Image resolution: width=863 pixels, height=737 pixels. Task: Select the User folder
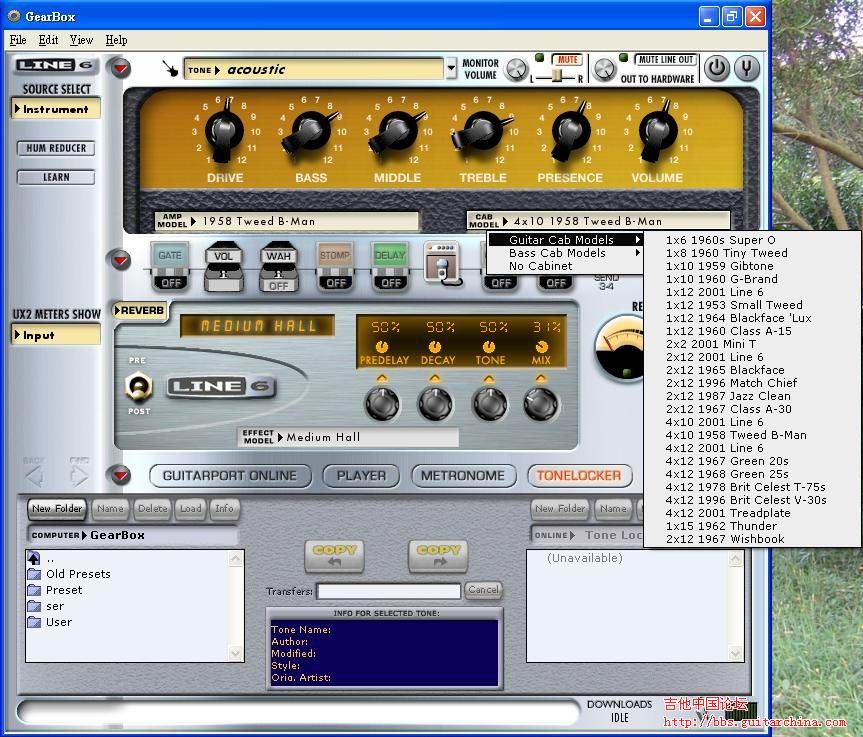point(50,622)
